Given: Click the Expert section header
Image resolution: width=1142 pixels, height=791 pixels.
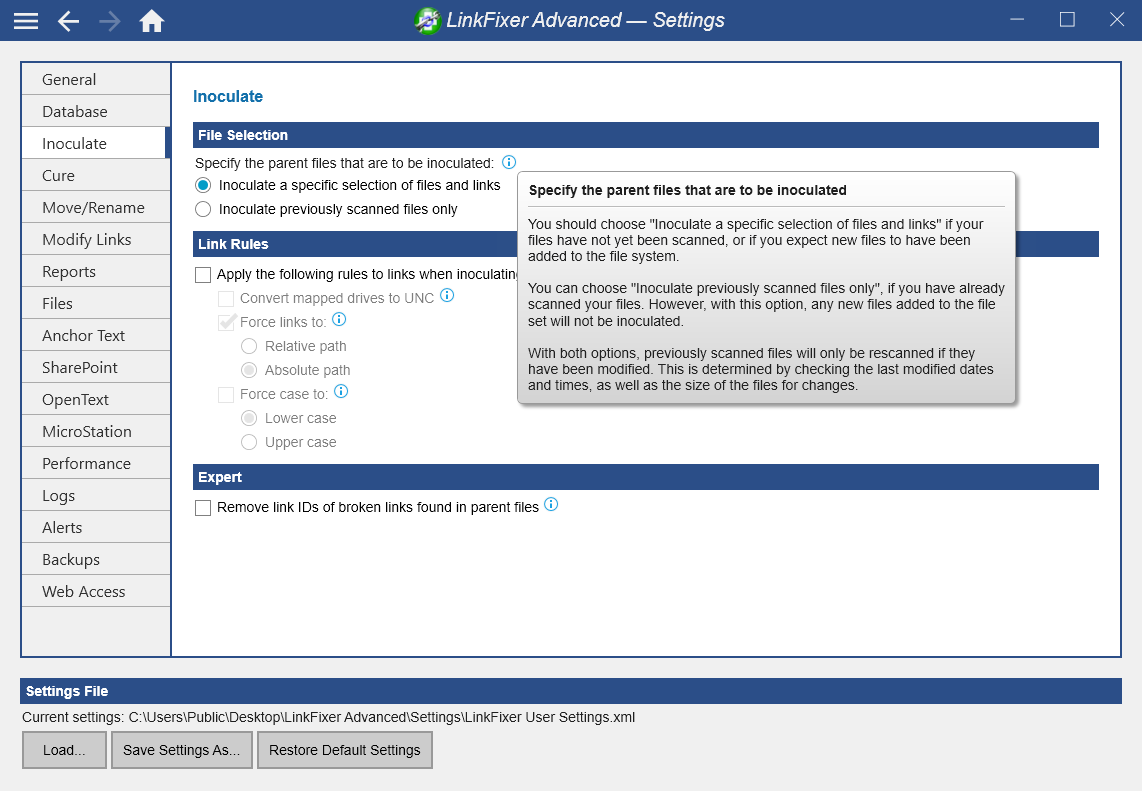Looking at the screenshot, I should click(x=645, y=477).
